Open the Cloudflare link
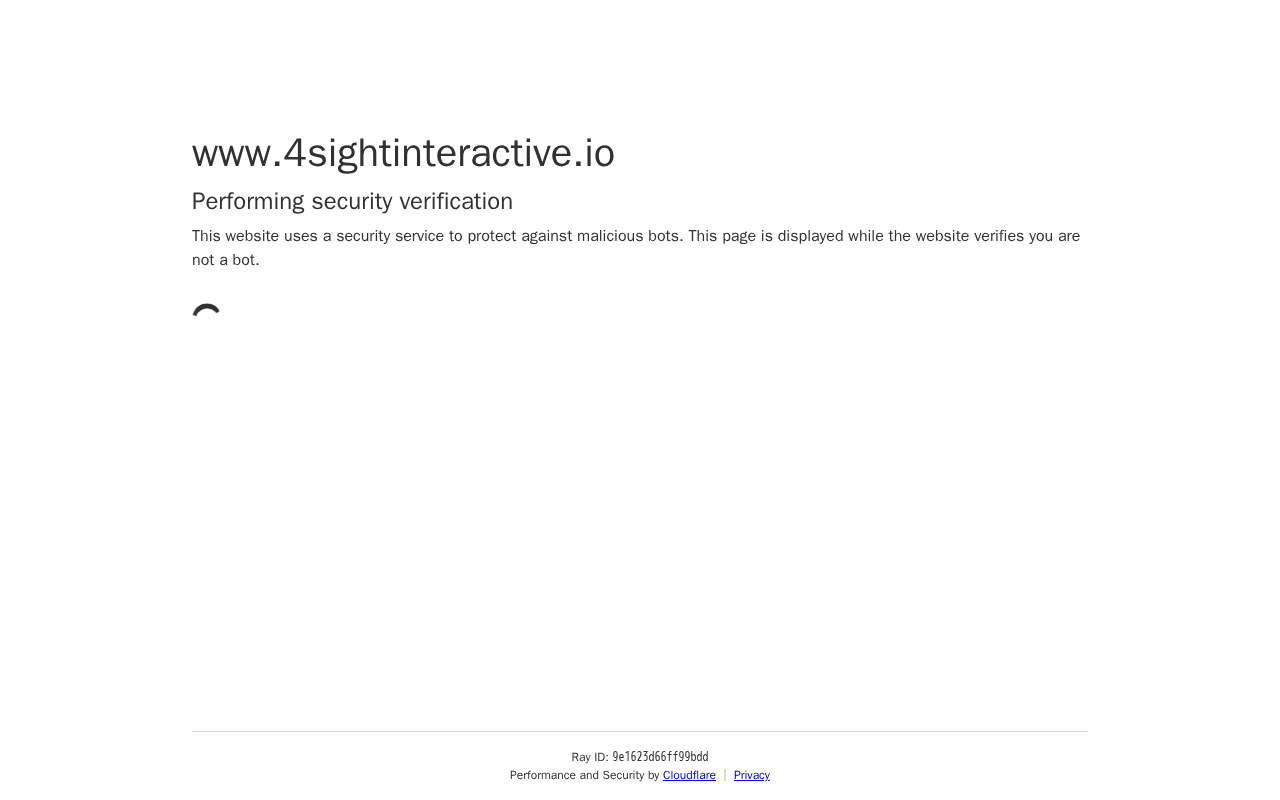The image size is (1280, 800). [x=689, y=776]
